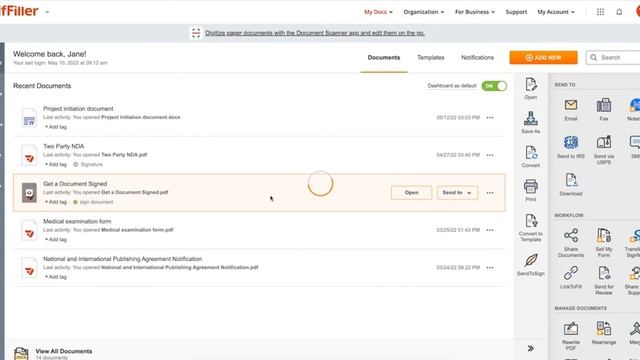Send the document via Email icon
The width and height of the screenshot is (640, 360).
[571, 105]
